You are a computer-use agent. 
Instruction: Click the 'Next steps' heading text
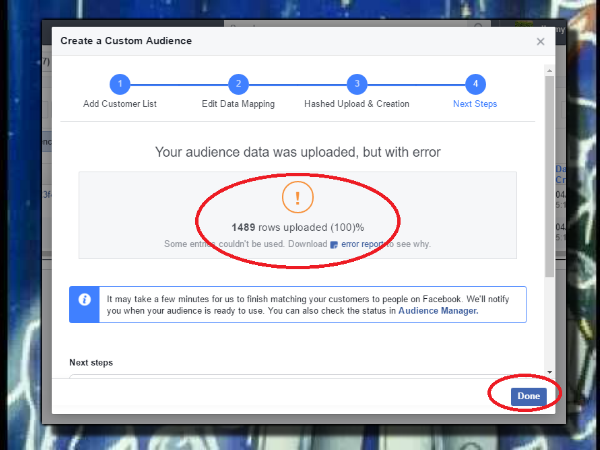(x=91, y=363)
